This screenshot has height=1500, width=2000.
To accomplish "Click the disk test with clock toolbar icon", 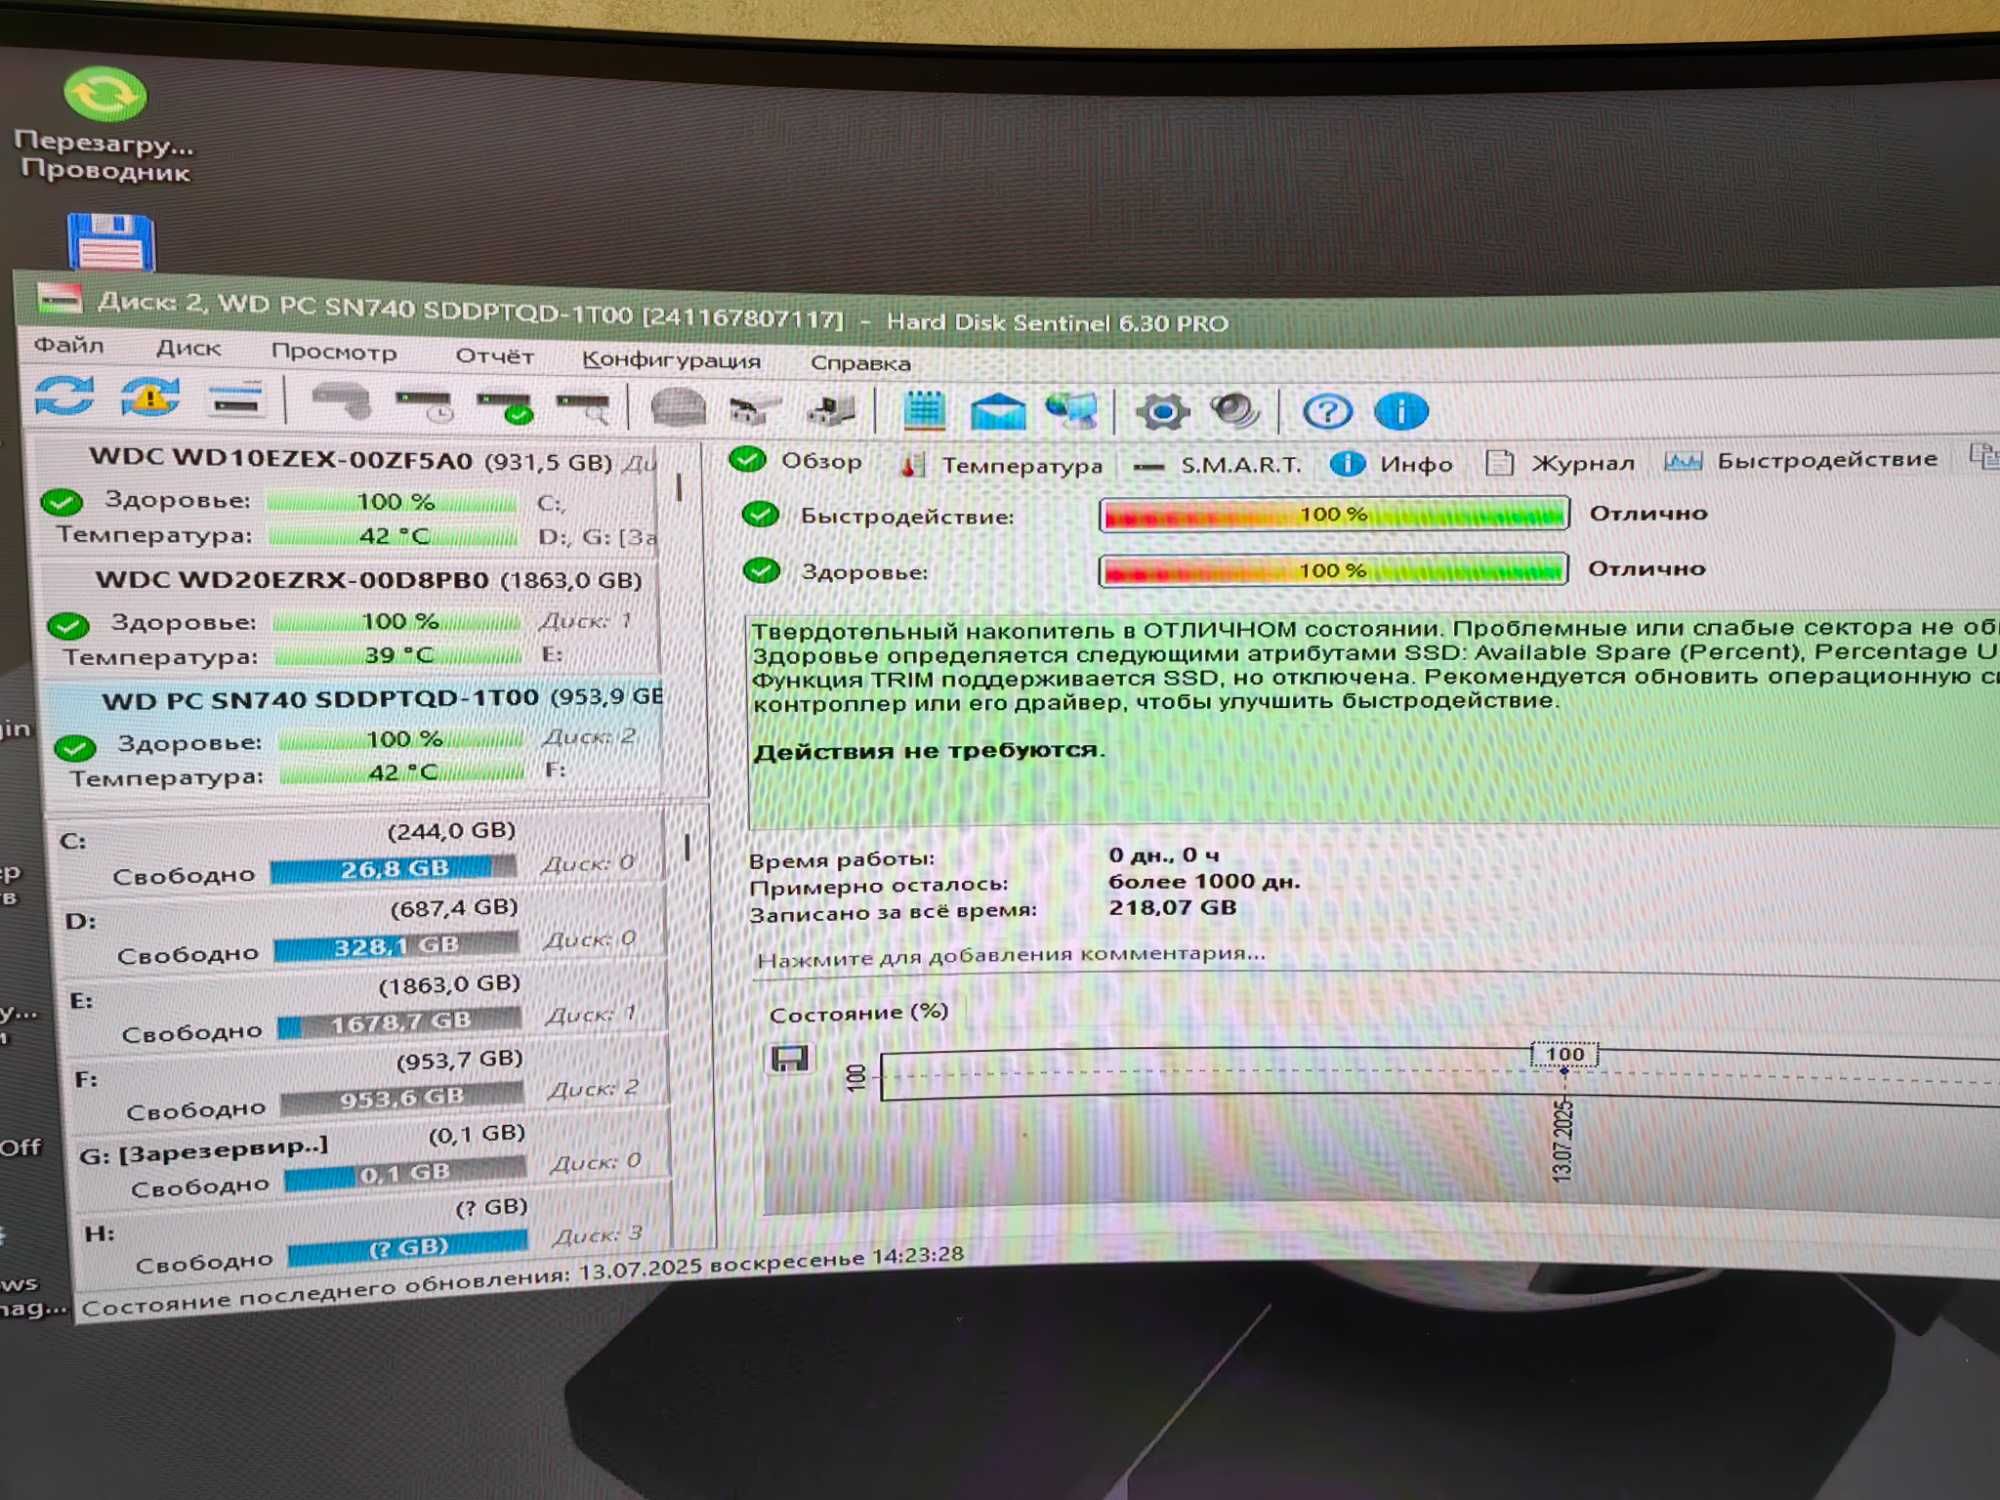I will (x=424, y=405).
